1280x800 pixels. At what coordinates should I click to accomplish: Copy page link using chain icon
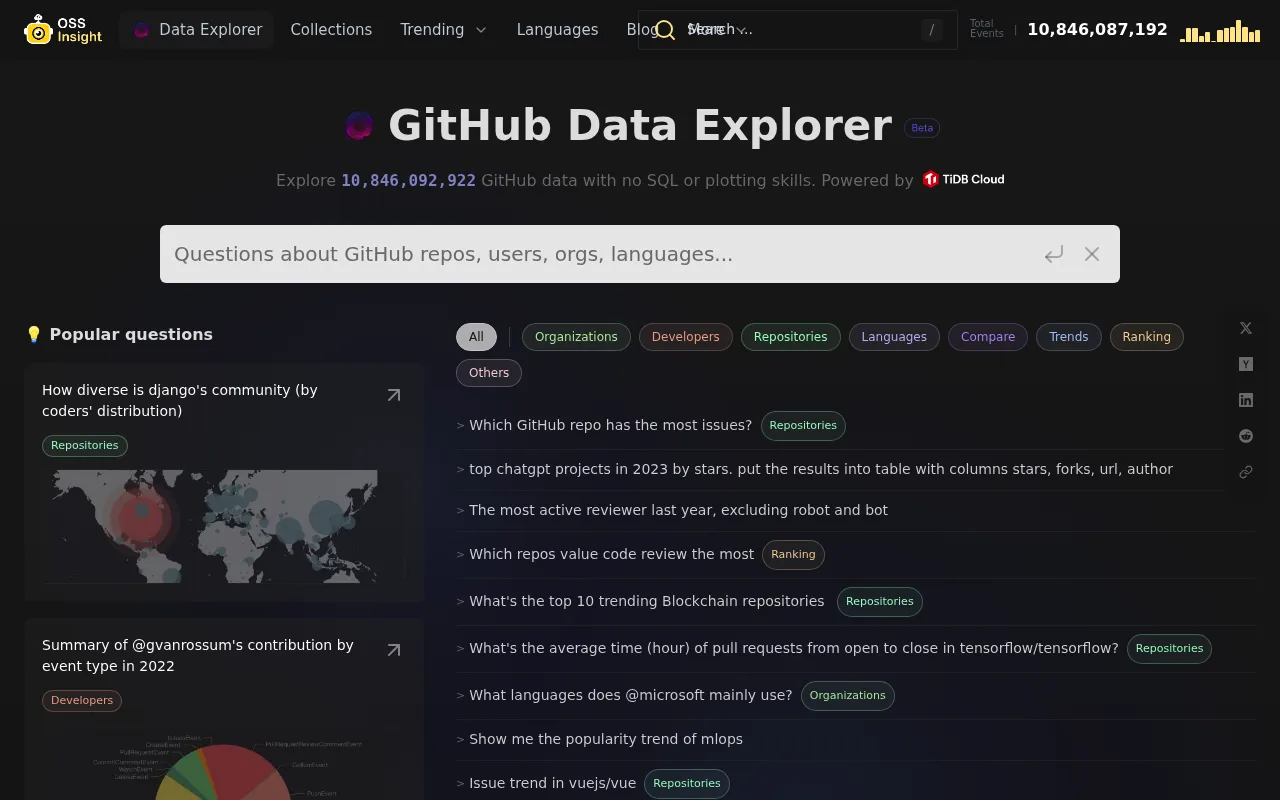coord(1246,472)
